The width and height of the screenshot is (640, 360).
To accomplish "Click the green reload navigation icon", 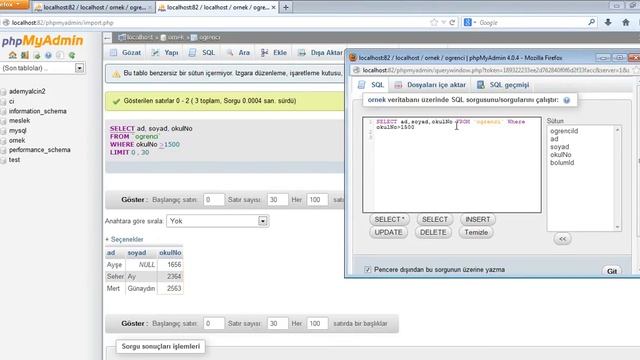I will click(72, 55).
